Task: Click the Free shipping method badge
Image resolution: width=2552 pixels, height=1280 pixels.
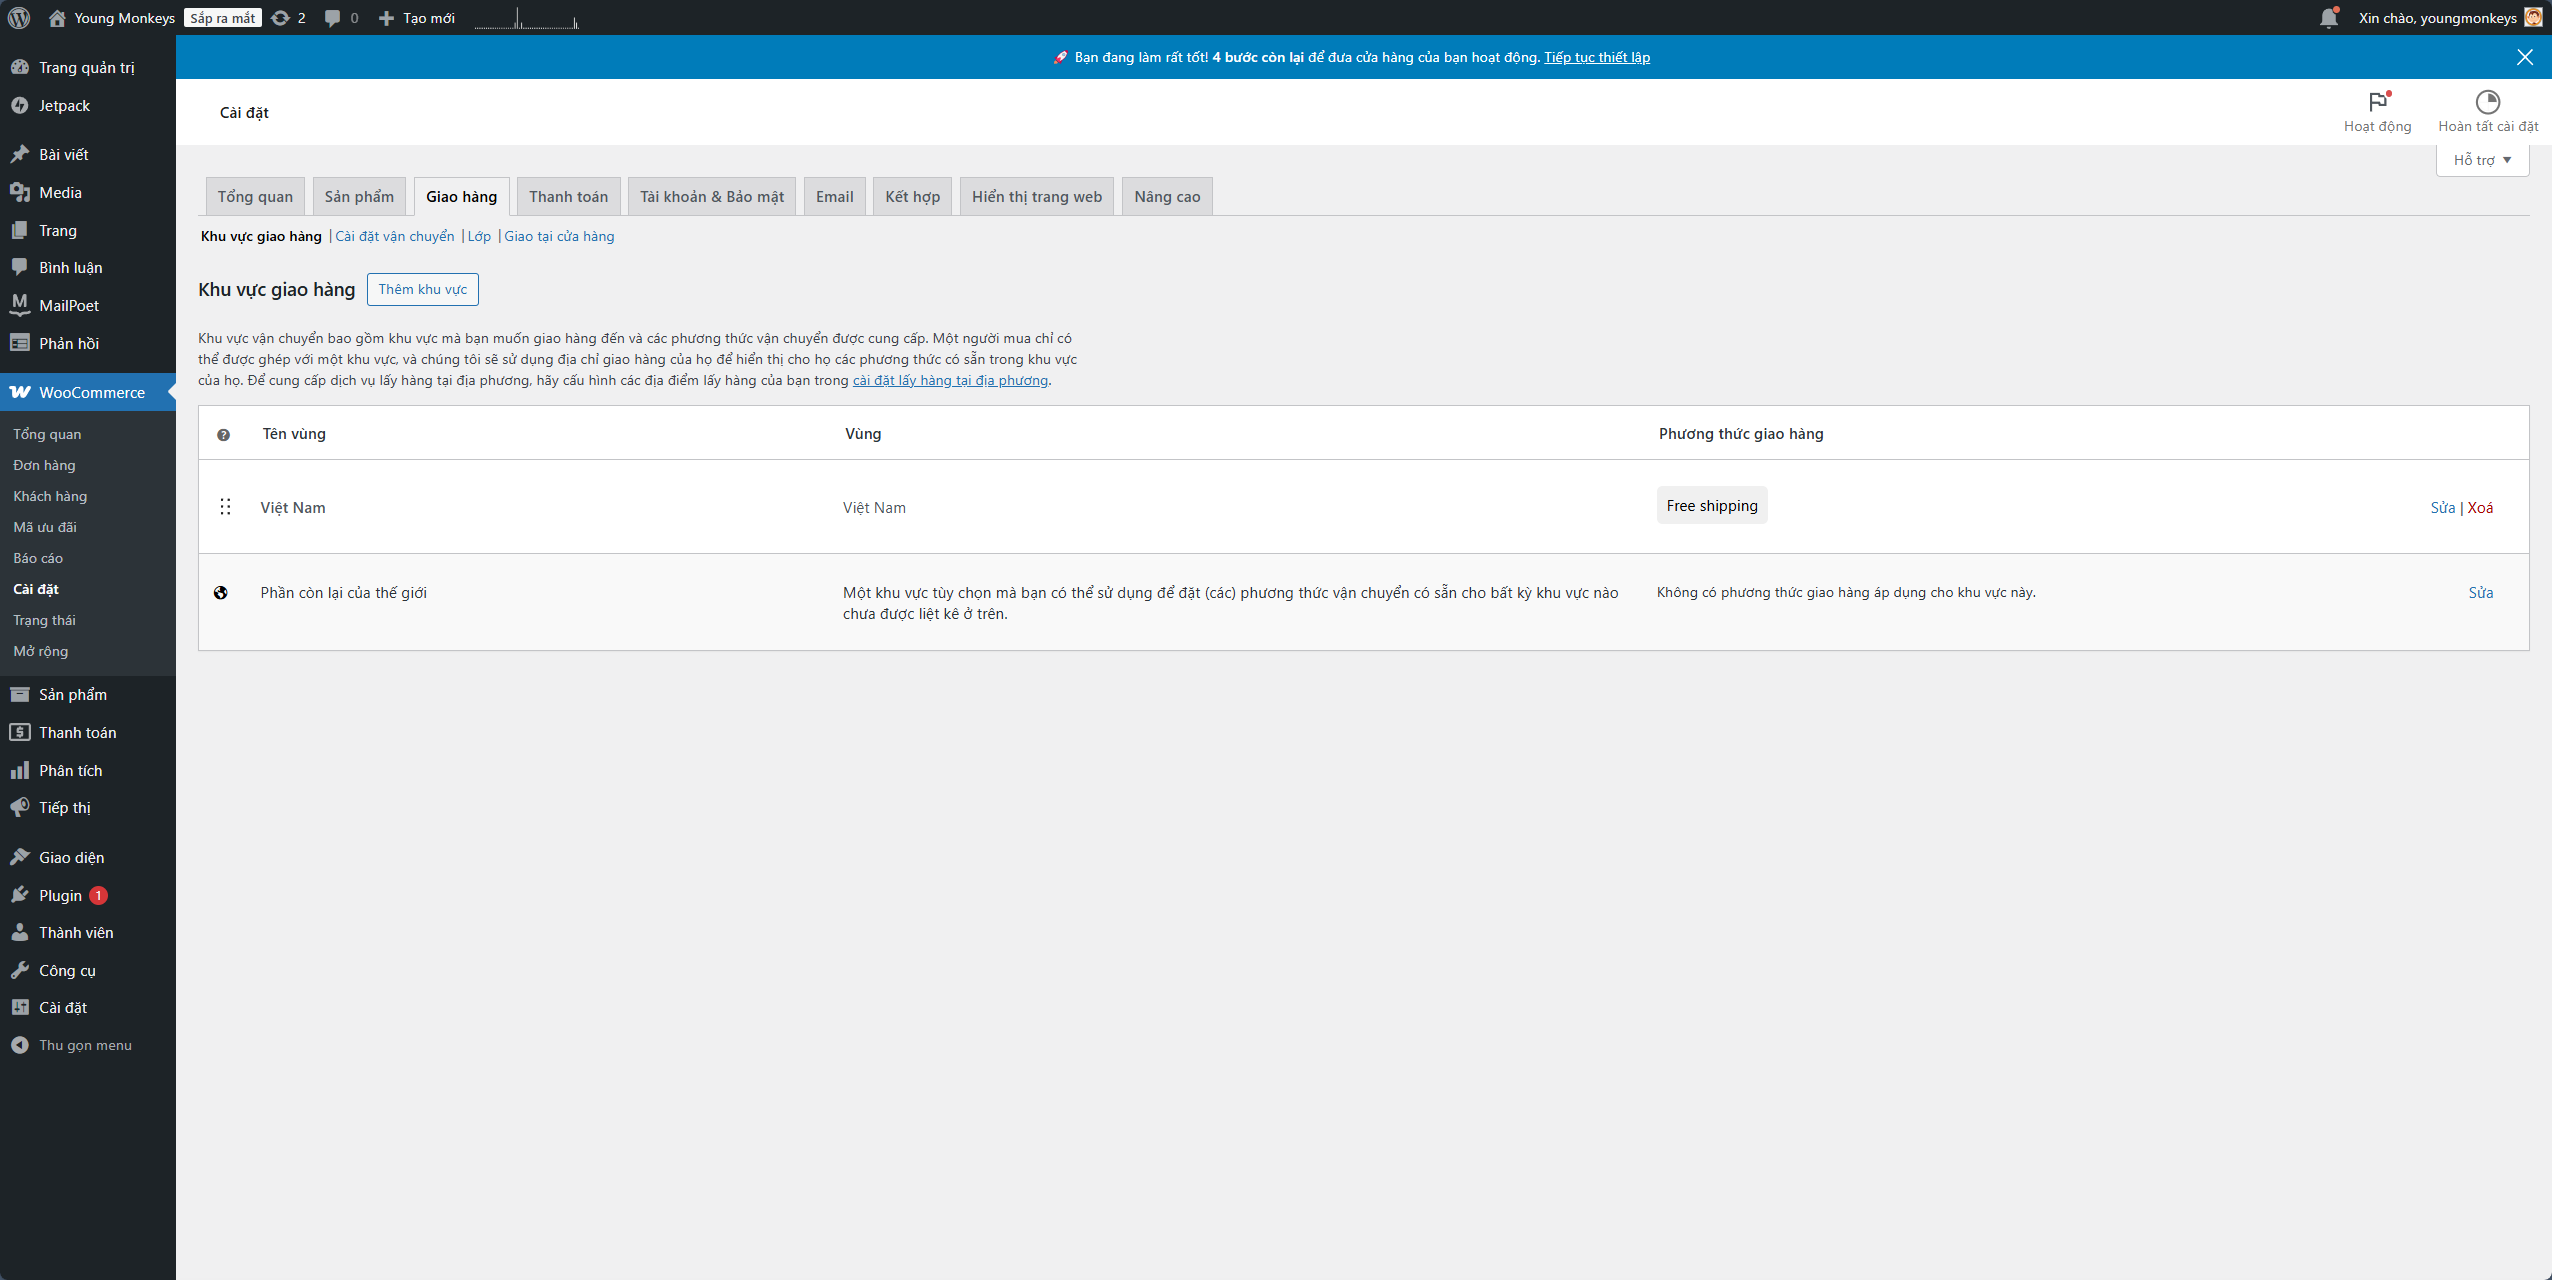Action: coord(1711,506)
